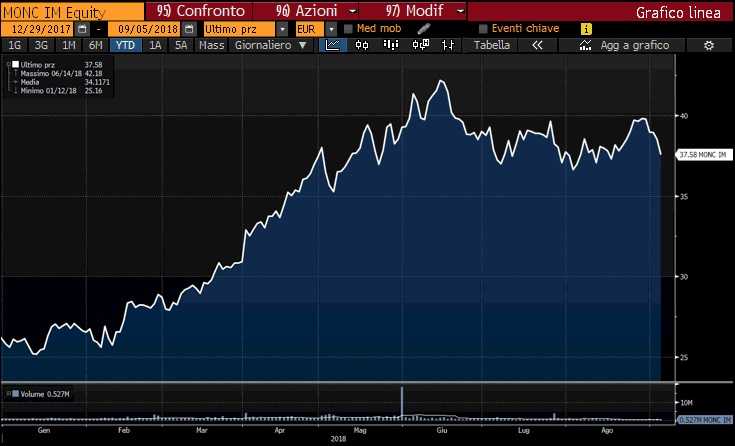The image size is (735, 446).
Task: Toggle the Eventi chiave checkbox
Action: tap(483, 29)
